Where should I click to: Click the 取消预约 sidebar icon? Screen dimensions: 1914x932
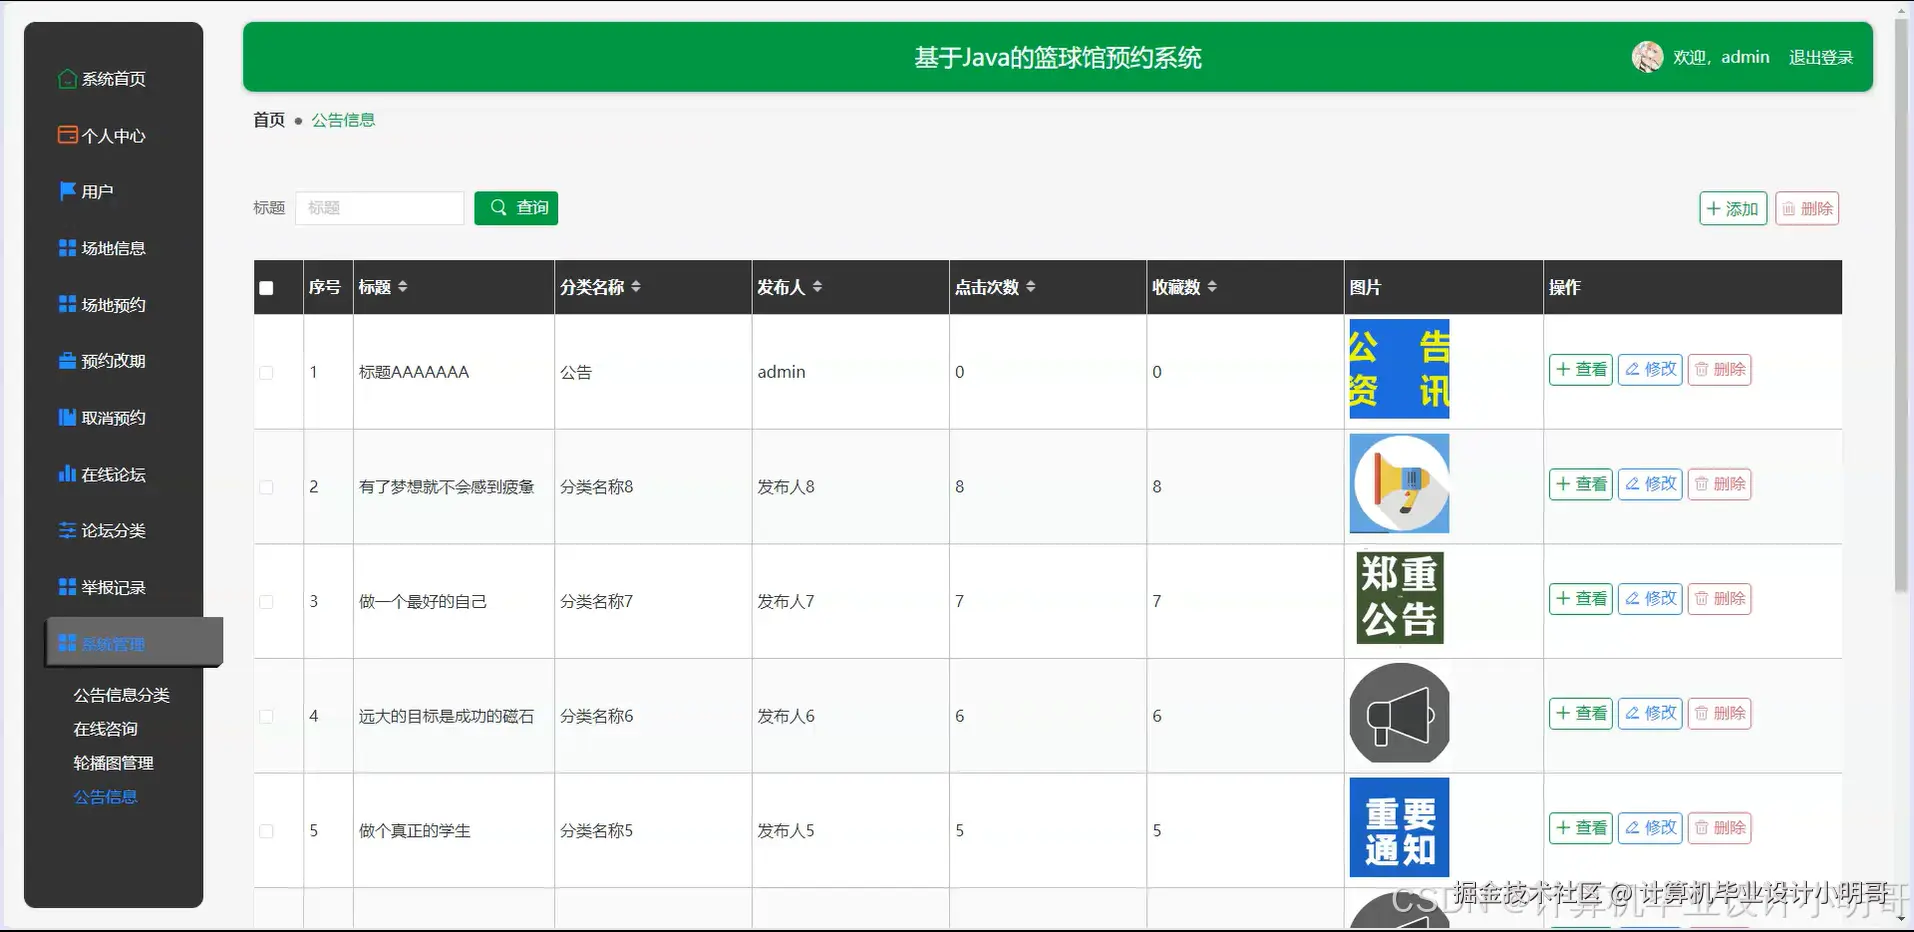[x=66, y=417]
